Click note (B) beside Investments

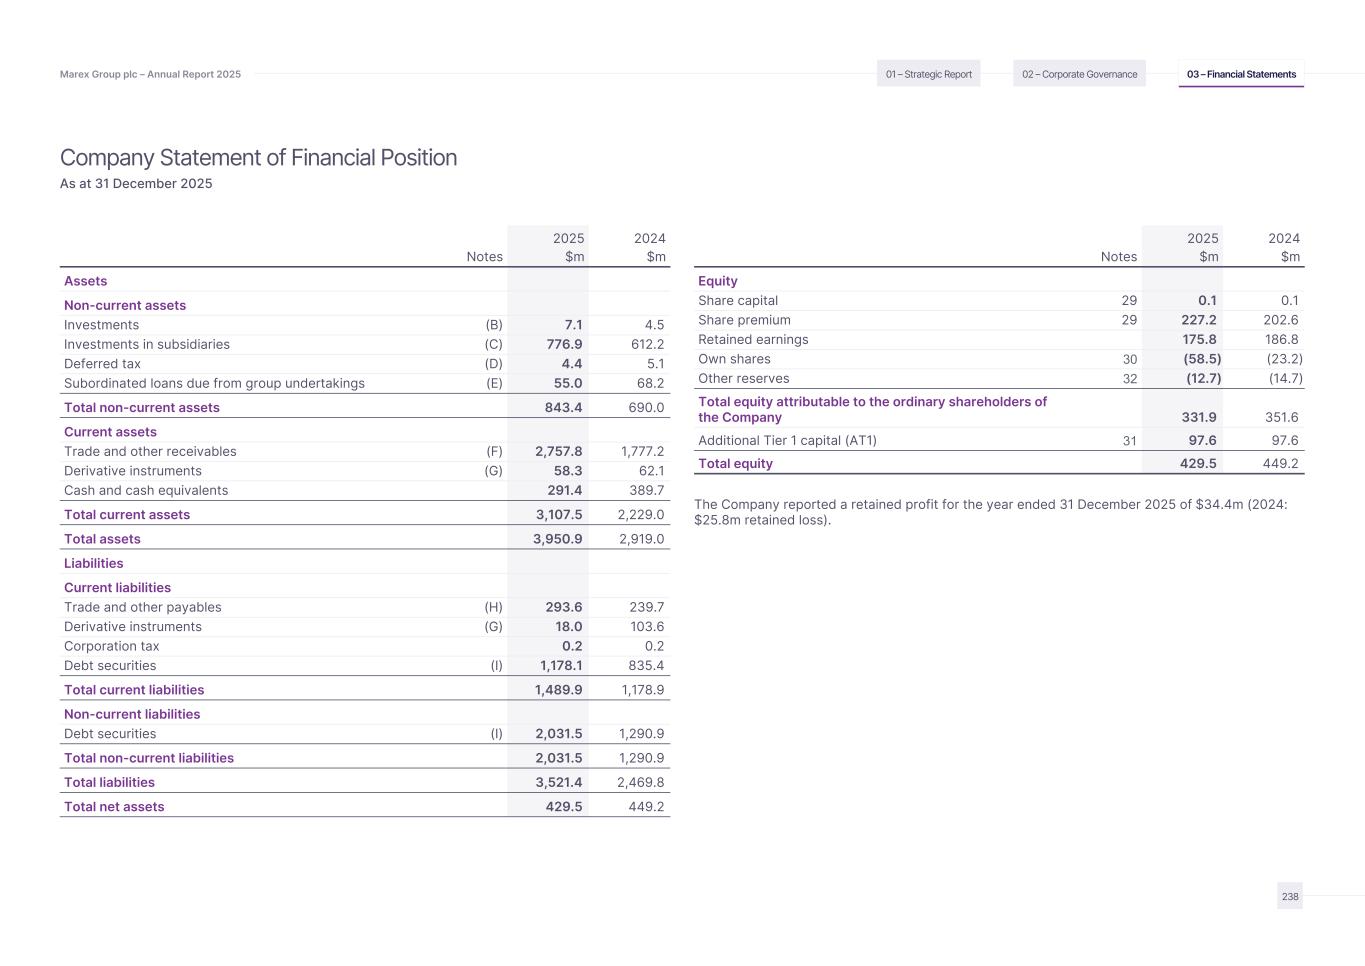click(494, 325)
